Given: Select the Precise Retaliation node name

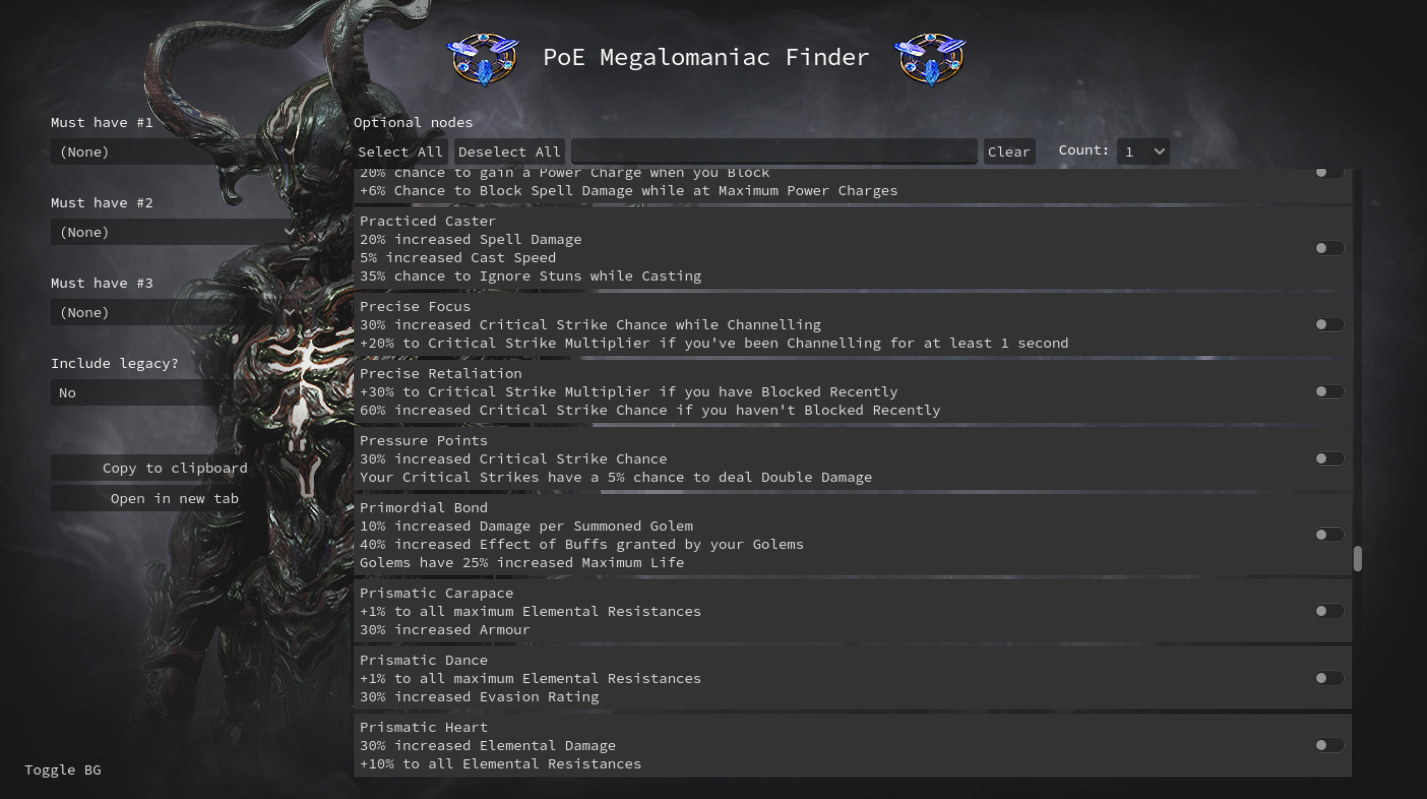Looking at the screenshot, I should [x=441, y=373].
